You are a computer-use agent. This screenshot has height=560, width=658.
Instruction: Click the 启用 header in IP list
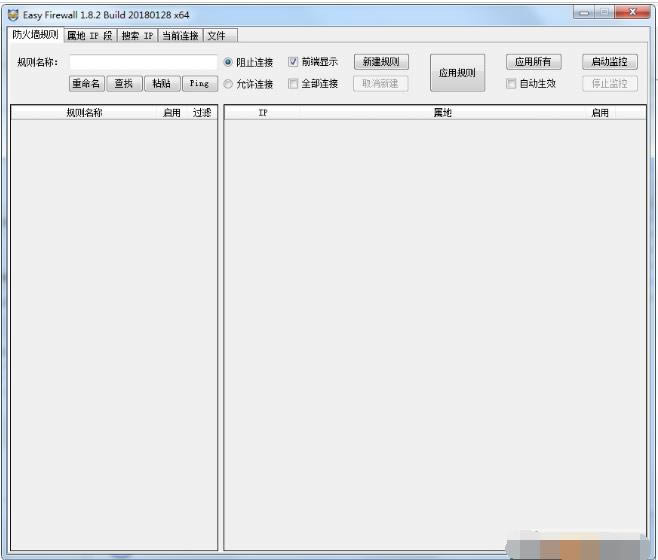[600, 113]
